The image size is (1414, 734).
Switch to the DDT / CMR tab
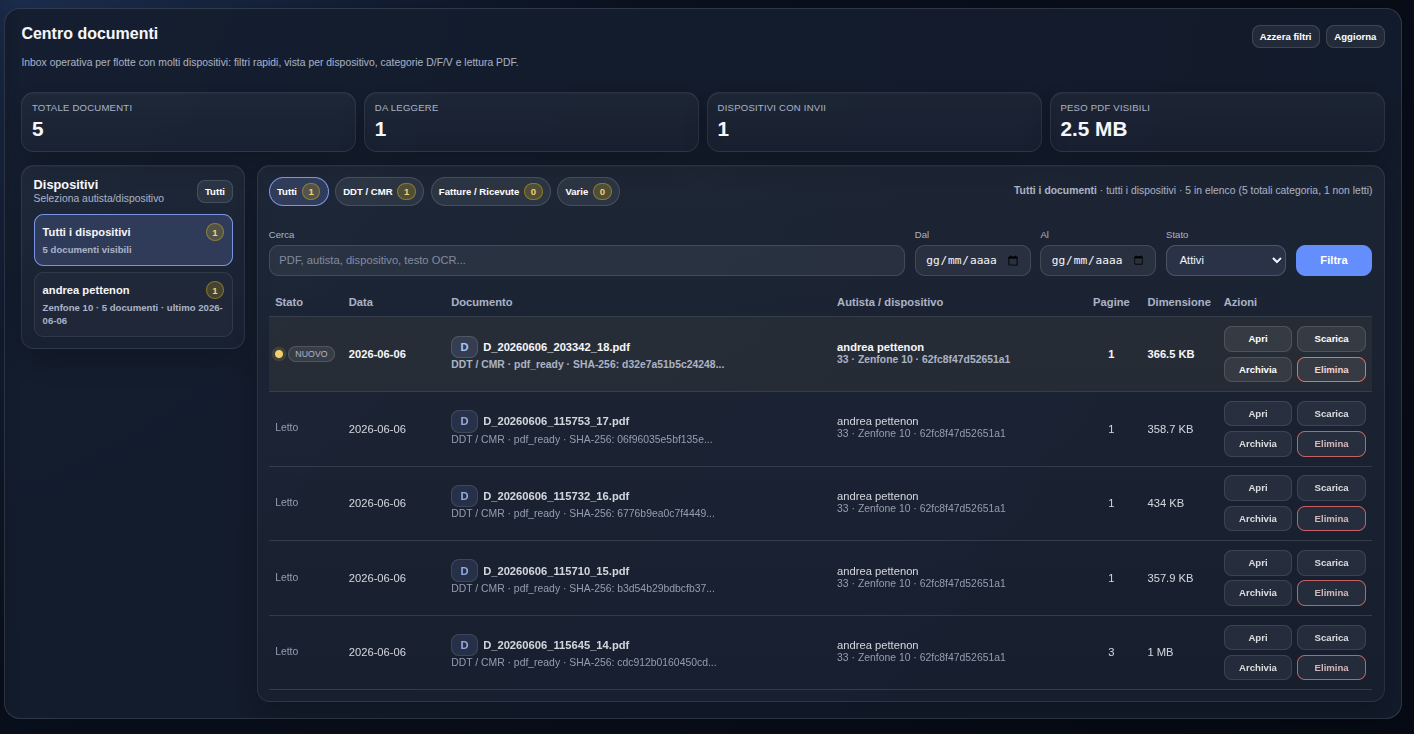tap(379, 191)
